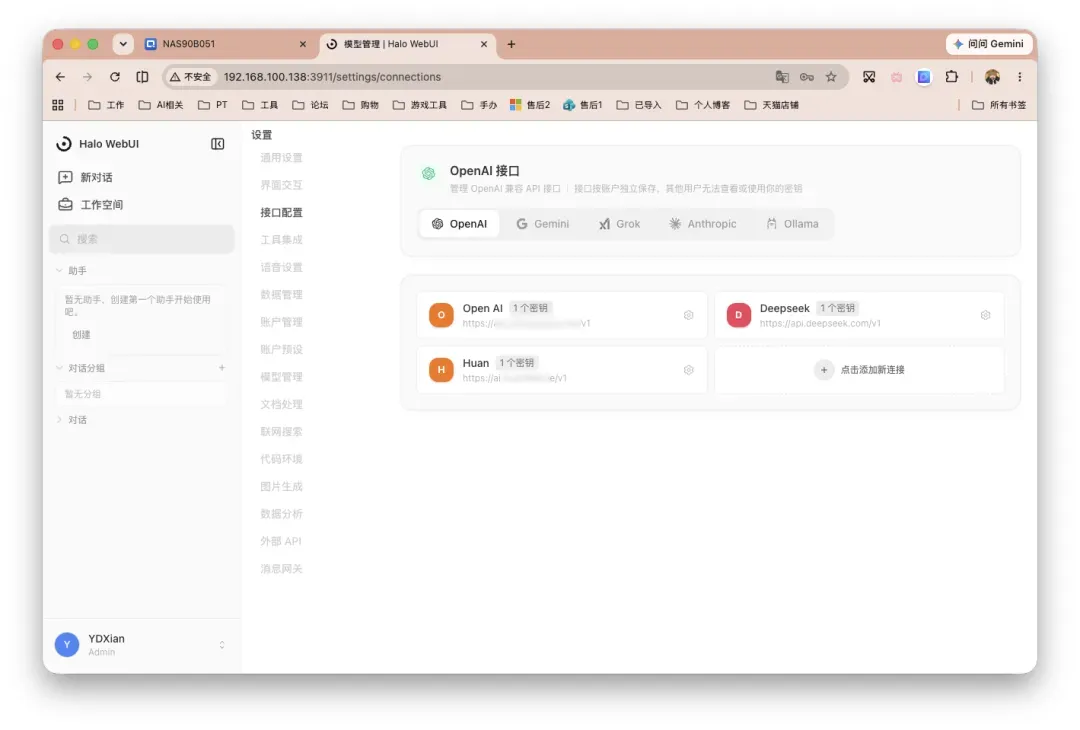This screenshot has width=1080, height=730.
Task: Toggle the browser side panel icon
Action: coord(143,77)
